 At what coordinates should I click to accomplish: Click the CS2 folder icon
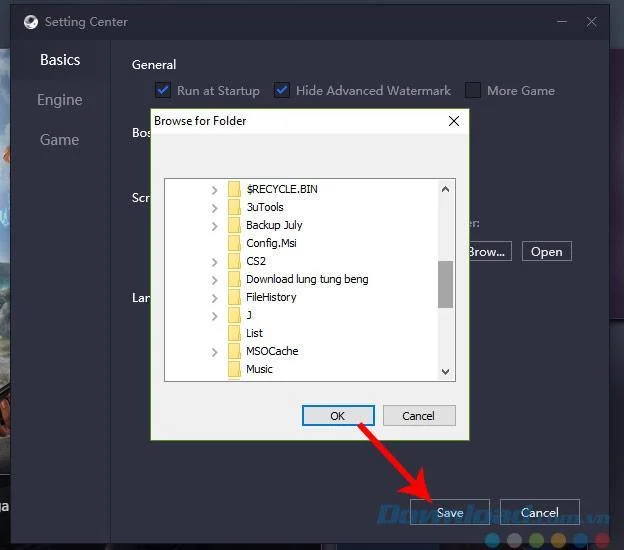pyautogui.click(x=234, y=261)
